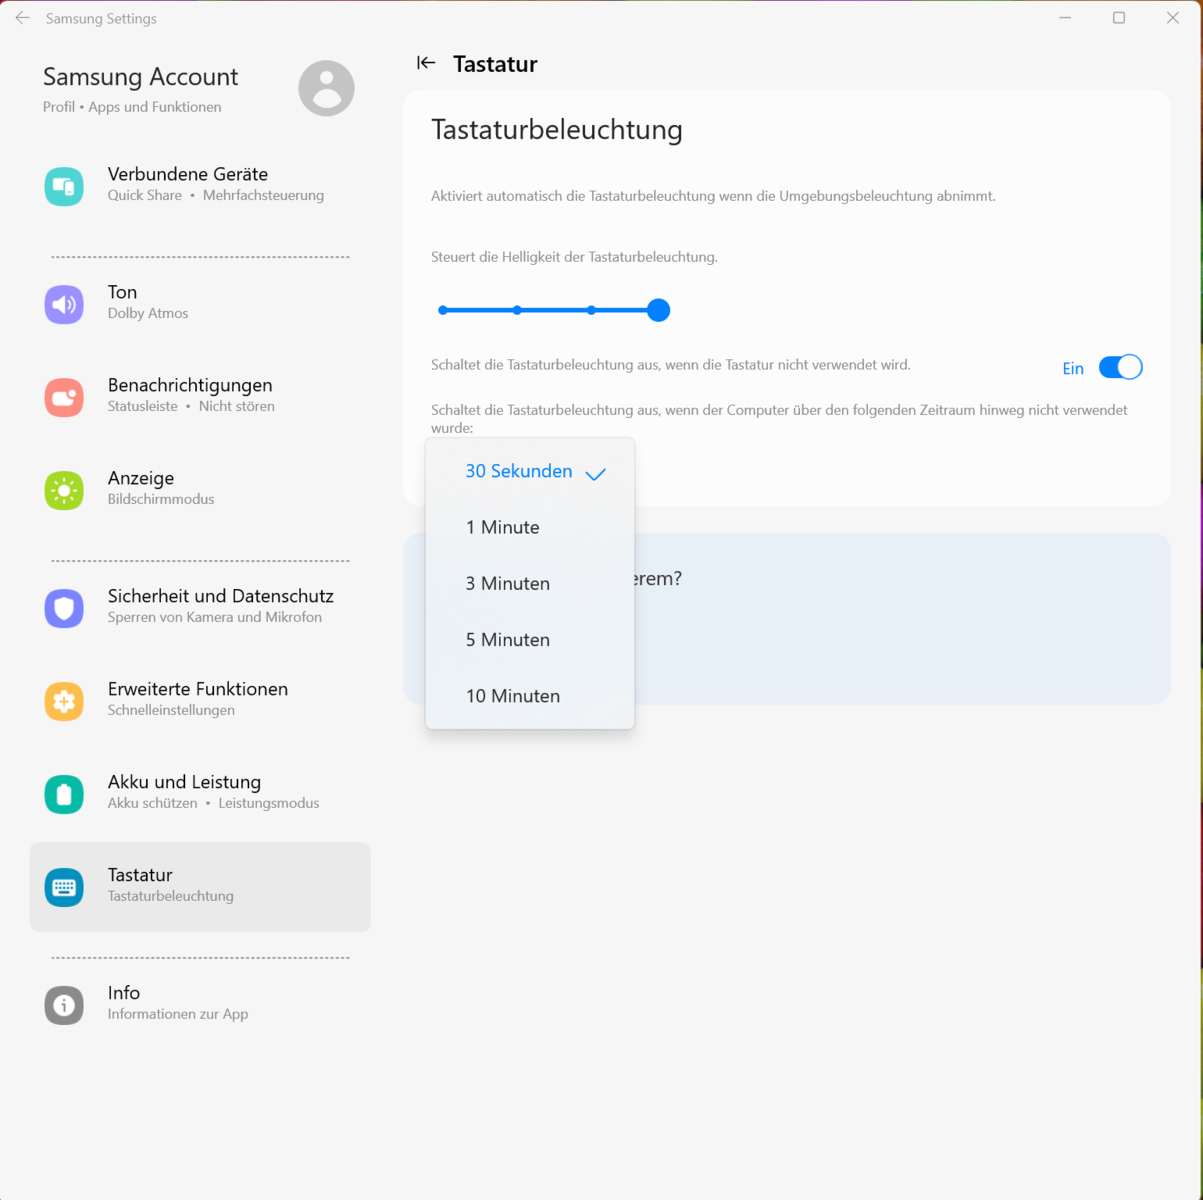Image resolution: width=1203 pixels, height=1200 pixels.
Task: Set brightness slider to third step
Action: tap(592, 310)
